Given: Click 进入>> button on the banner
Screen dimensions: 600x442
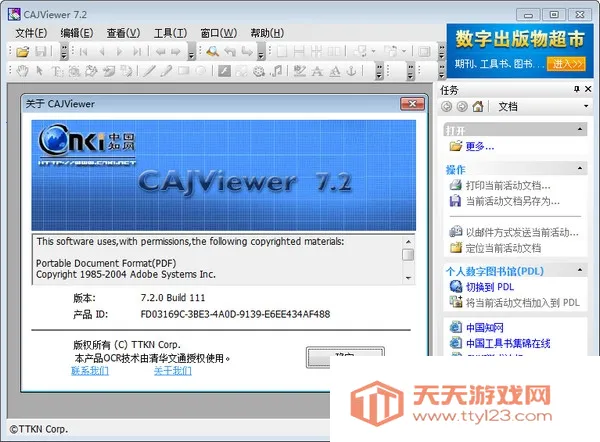Looking at the screenshot, I should (566, 64).
